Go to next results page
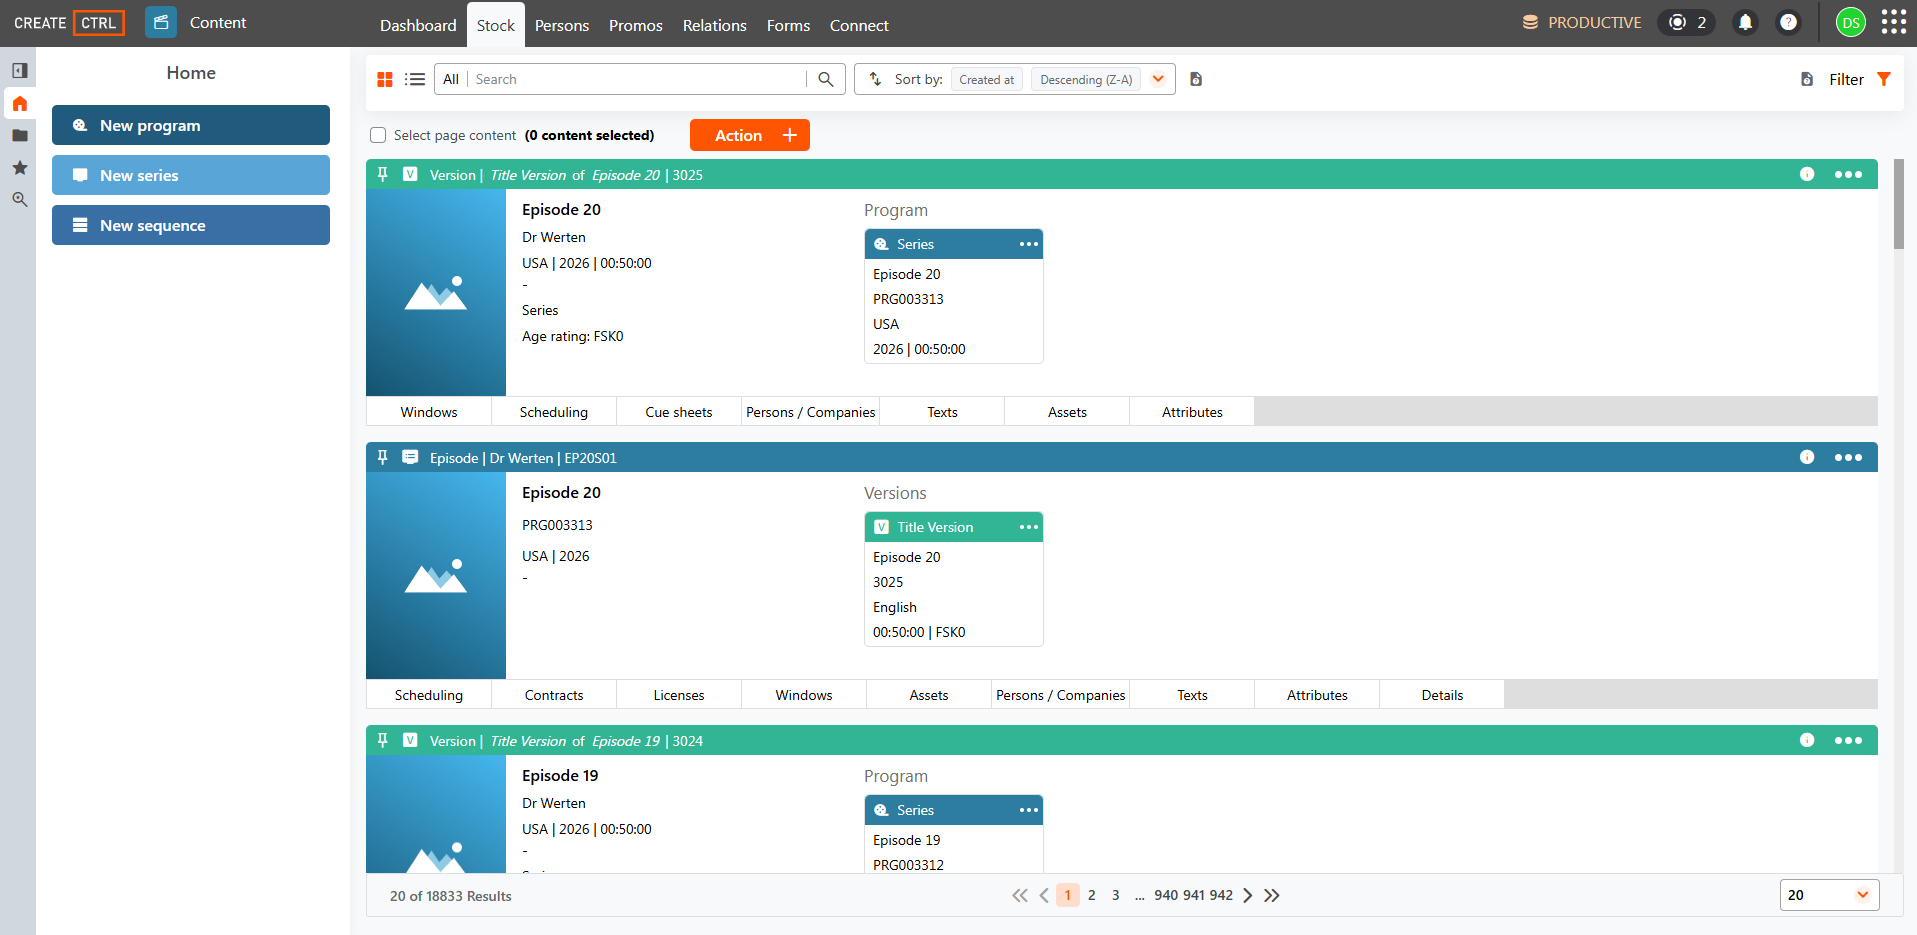1917x935 pixels. tap(1248, 895)
